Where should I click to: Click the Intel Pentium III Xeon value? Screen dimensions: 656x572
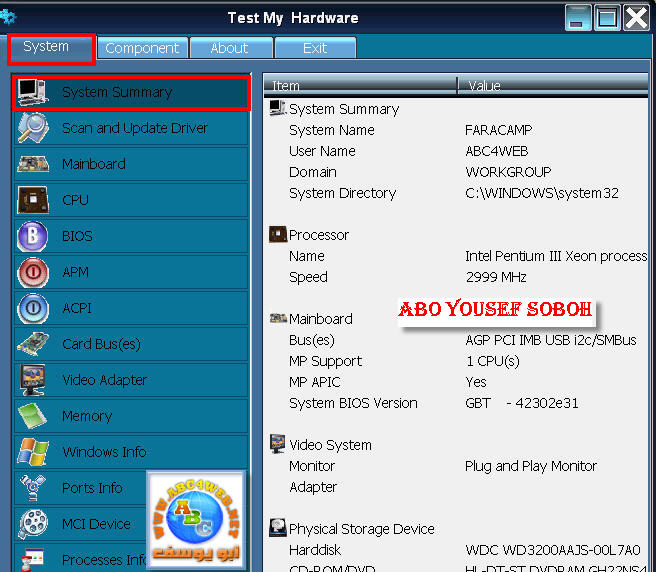pos(556,256)
